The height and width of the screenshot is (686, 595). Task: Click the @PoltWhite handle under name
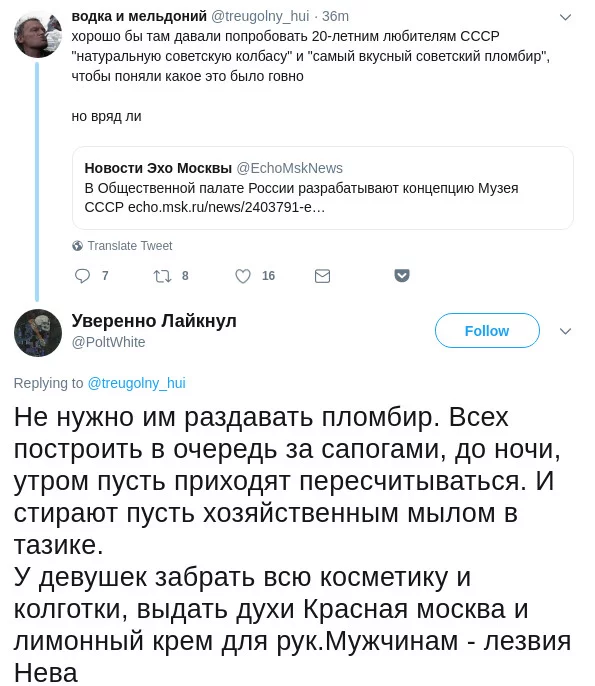pyautogui.click(x=108, y=342)
